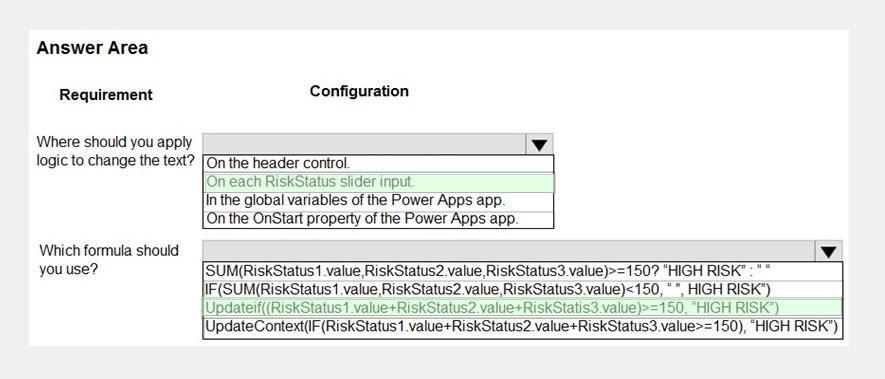Screen dimensions: 885x379
Task: Click 'Which formula should you use?' text
Action: coord(109,260)
